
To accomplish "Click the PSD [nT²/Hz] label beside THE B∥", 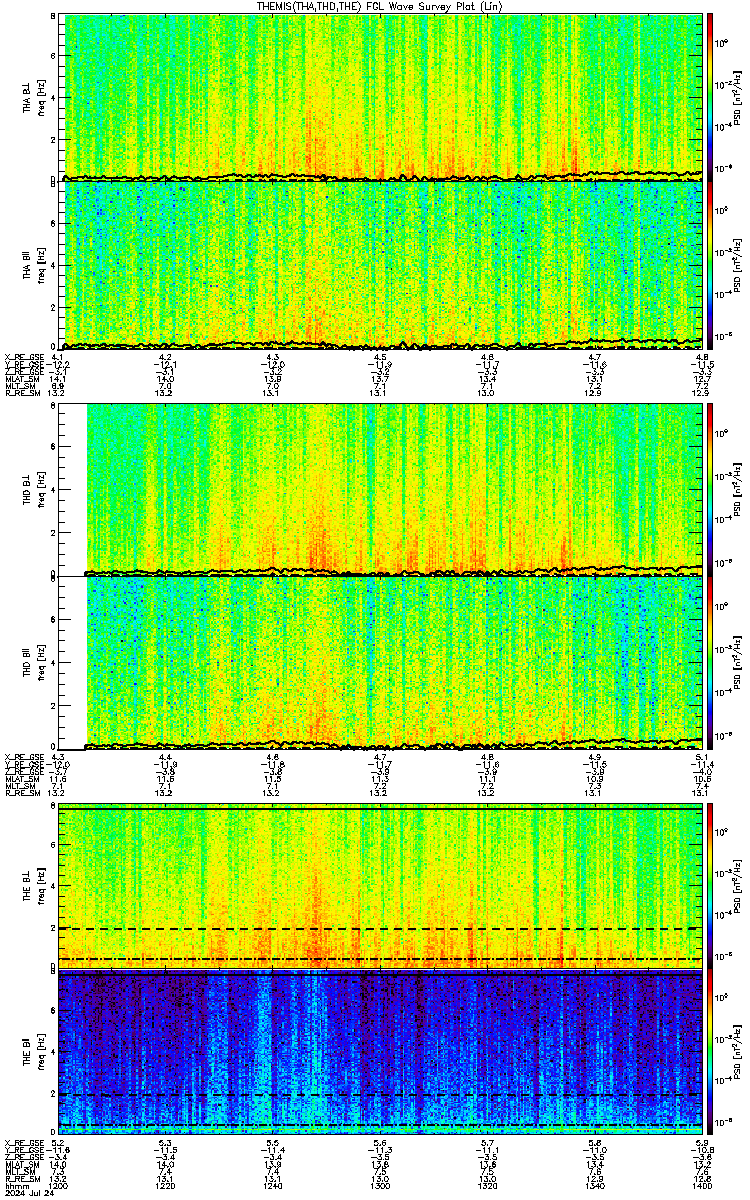I will (x=738, y=1053).
